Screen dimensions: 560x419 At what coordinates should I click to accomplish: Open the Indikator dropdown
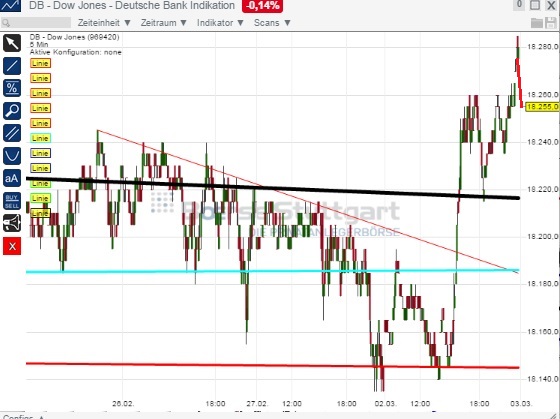pos(220,23)
